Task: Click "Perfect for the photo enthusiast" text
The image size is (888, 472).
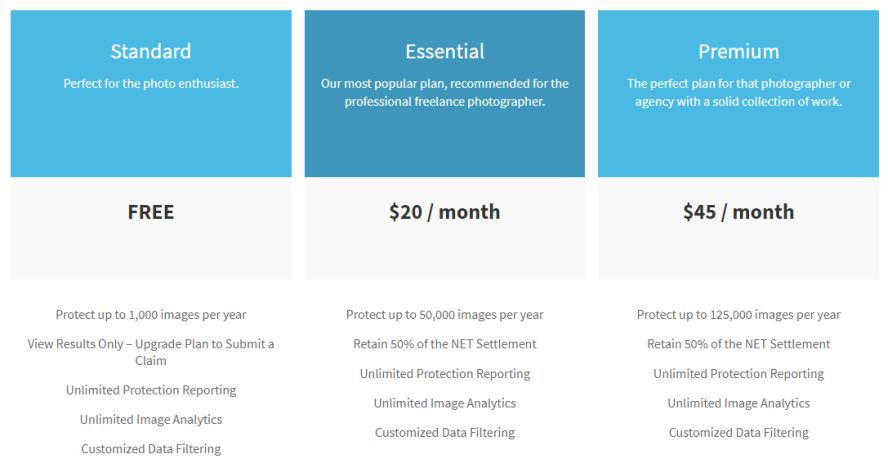Action: [151, 84]
